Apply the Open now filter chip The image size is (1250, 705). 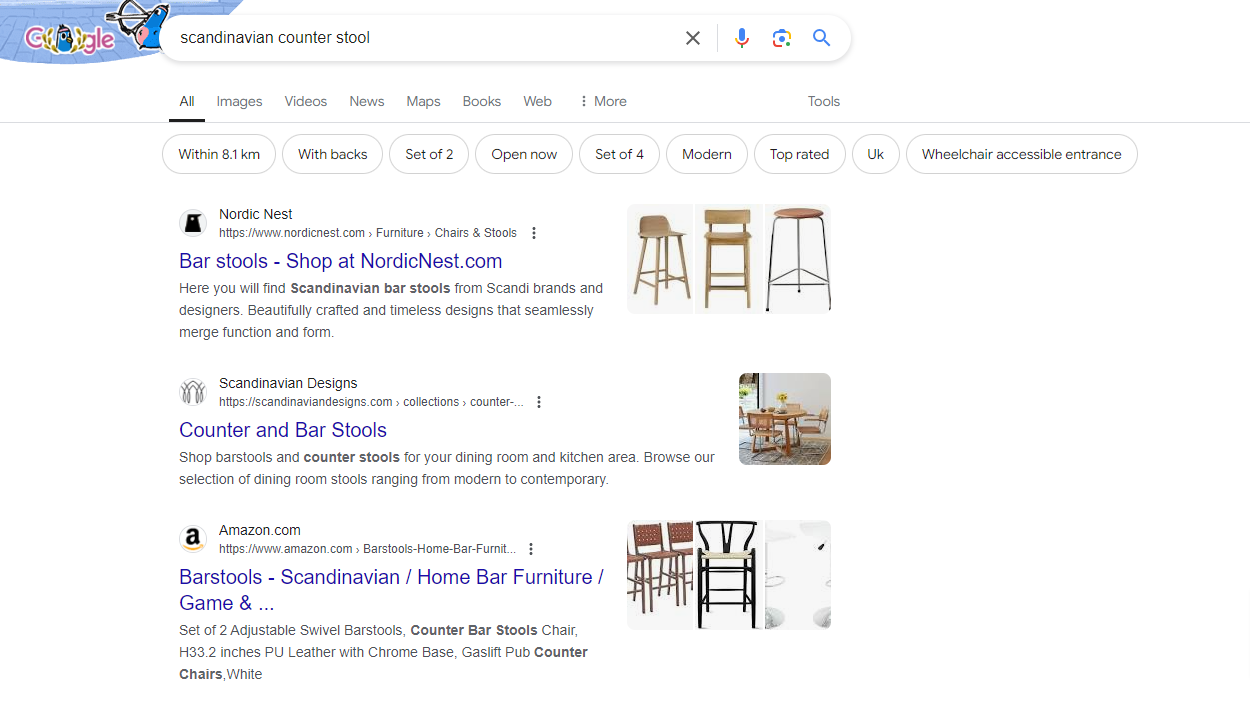(x=524, y=154)
